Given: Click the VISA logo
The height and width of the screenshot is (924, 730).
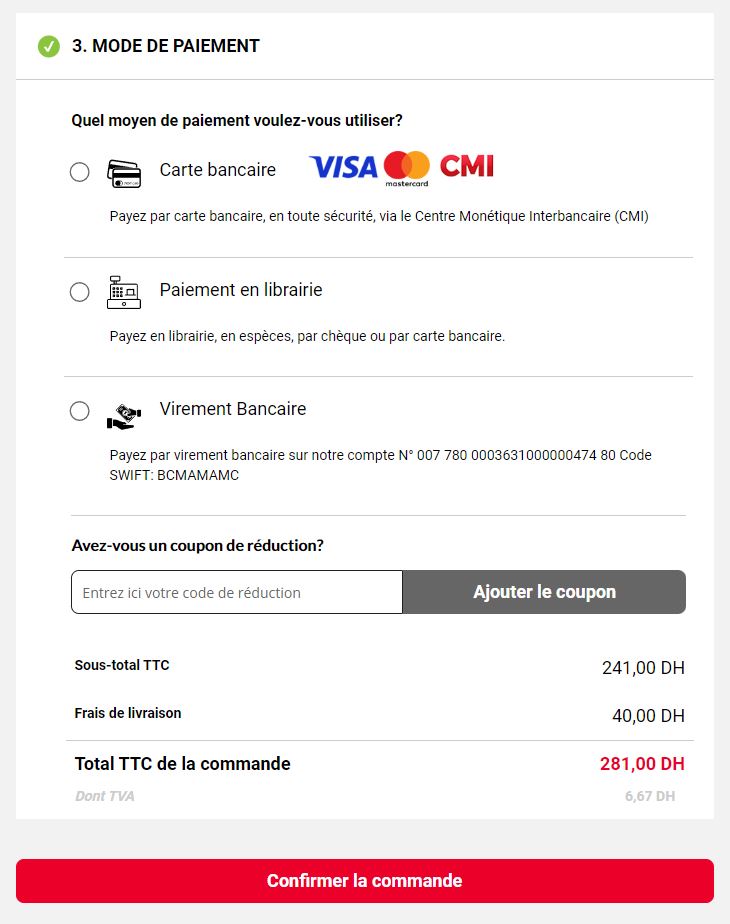Looking at the screenshot, I should 343,167.
